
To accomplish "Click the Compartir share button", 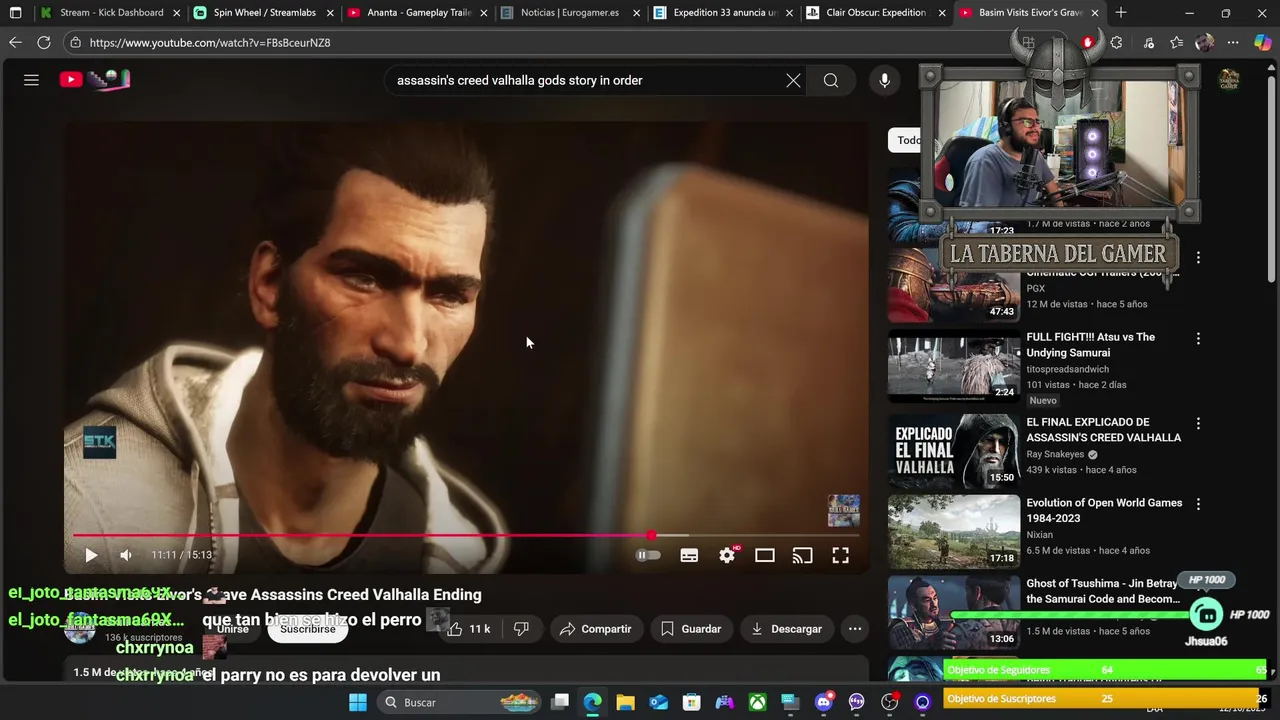I will click(x=595, y=629).
